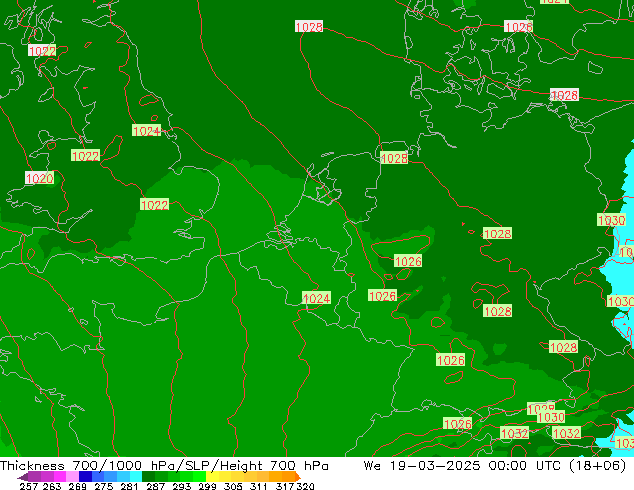Image resolution: width=634 pixels, height=490 pixels.
Task: Click the legend value 299
Action: click(207, 486)
